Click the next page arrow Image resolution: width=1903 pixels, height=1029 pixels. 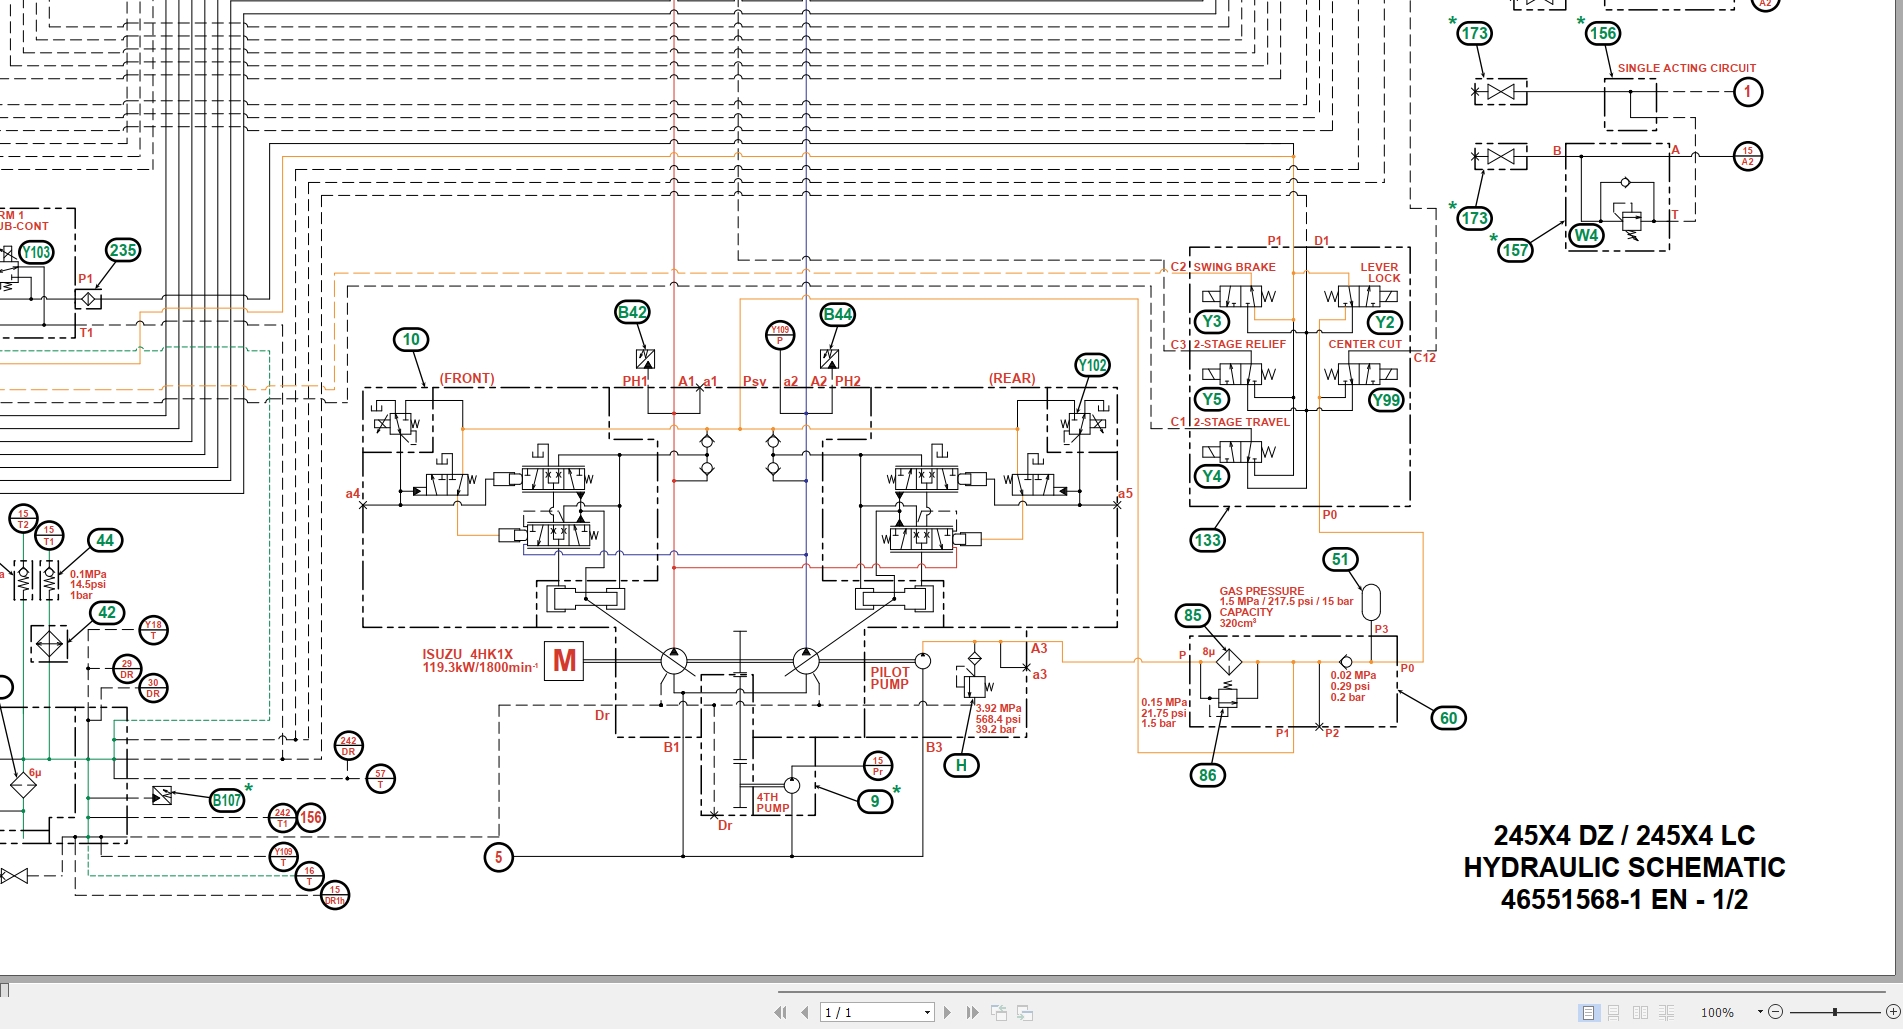coord(947,1011)
